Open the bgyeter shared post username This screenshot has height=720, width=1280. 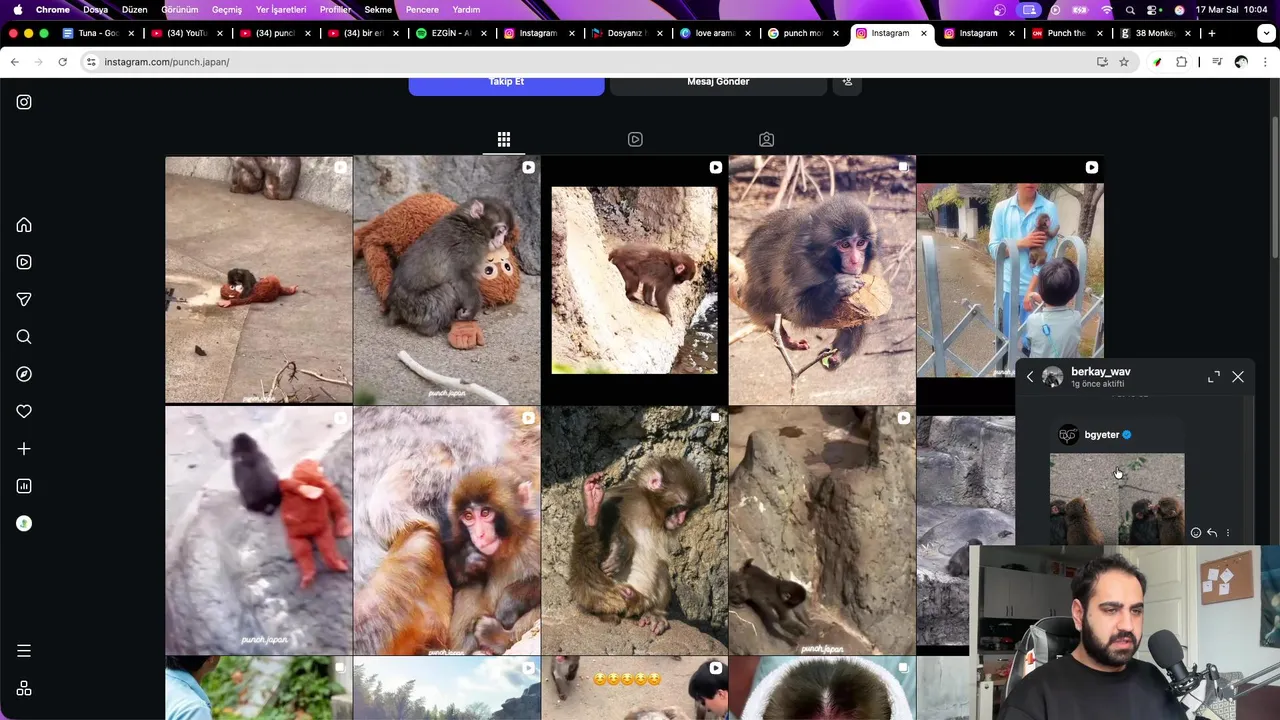(x=1102, y=435)
